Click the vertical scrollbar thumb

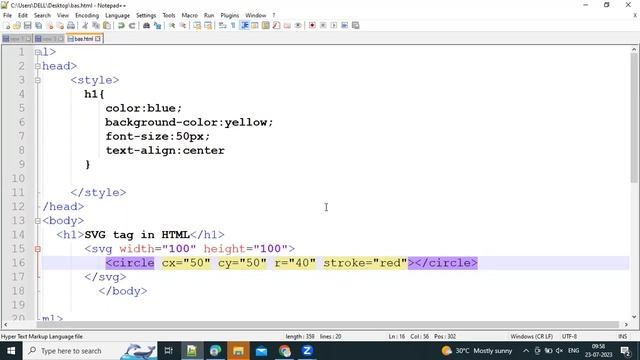coord(634,118)
